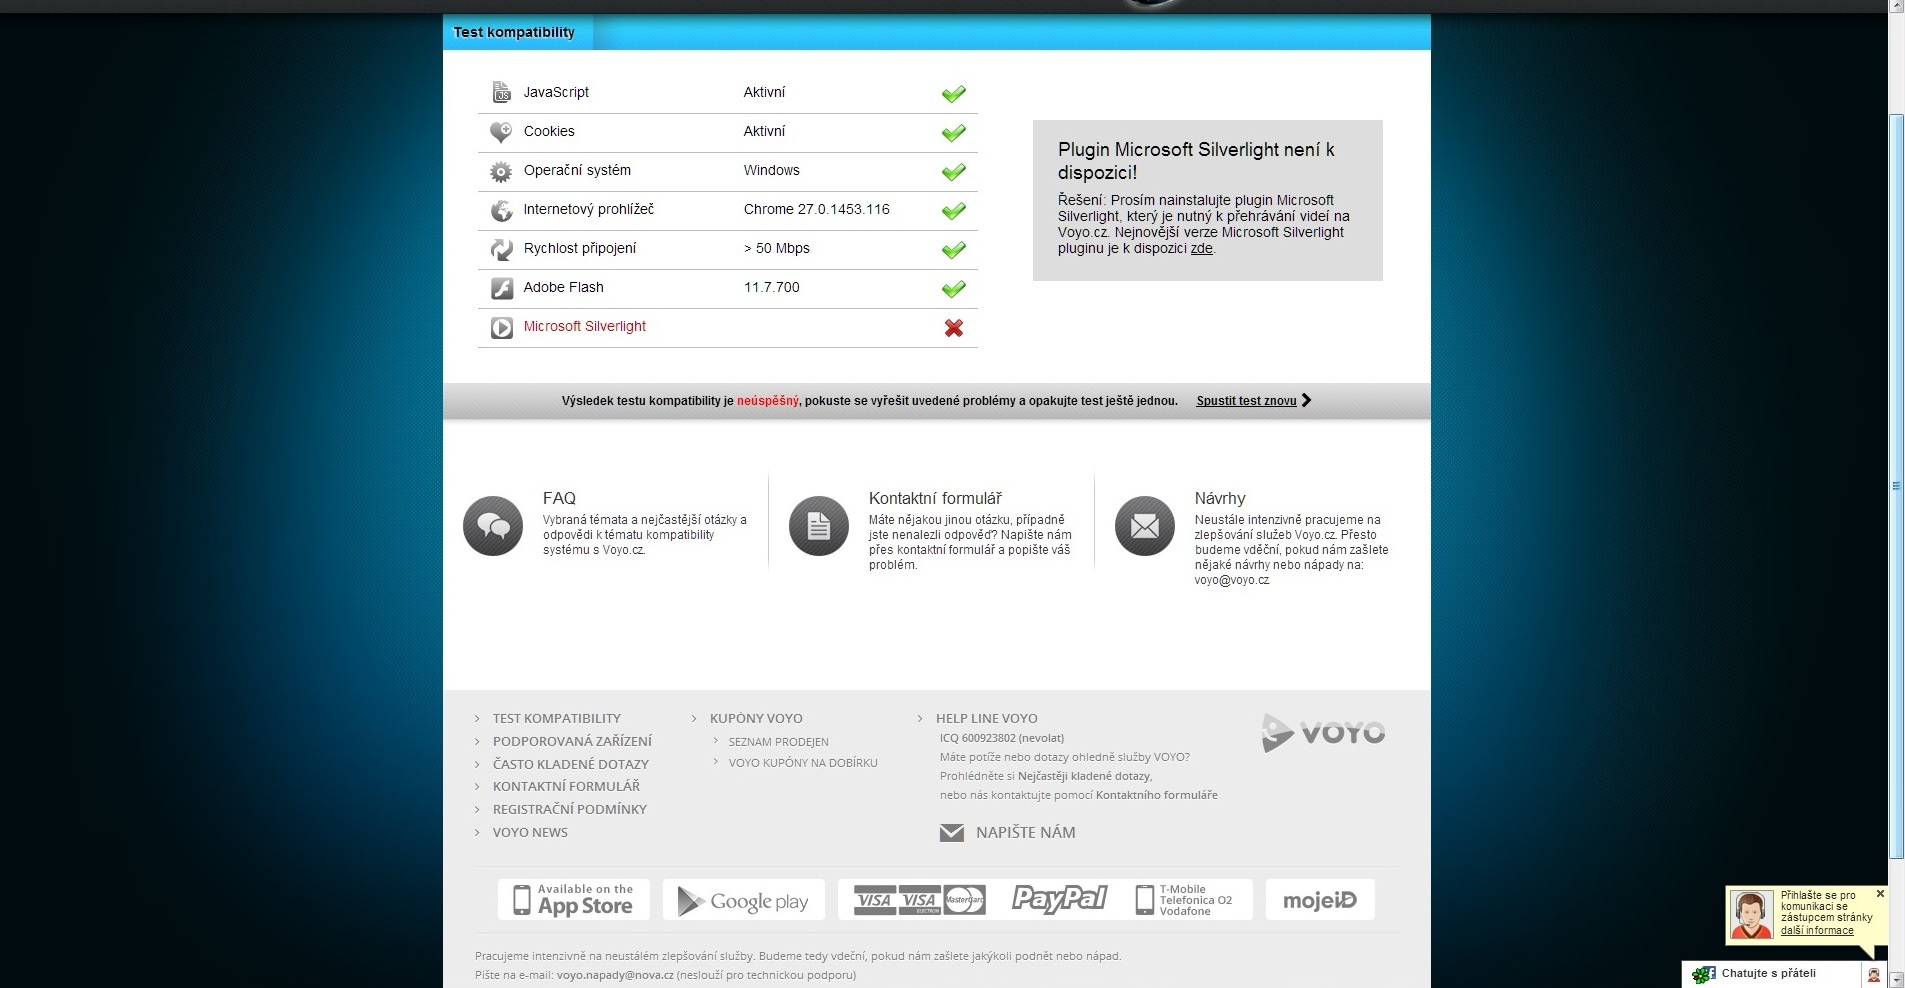Screen dimensions: 1905x988
Task: Open the Návrhy envelope icon
Action: click(x=1145, y=525)
